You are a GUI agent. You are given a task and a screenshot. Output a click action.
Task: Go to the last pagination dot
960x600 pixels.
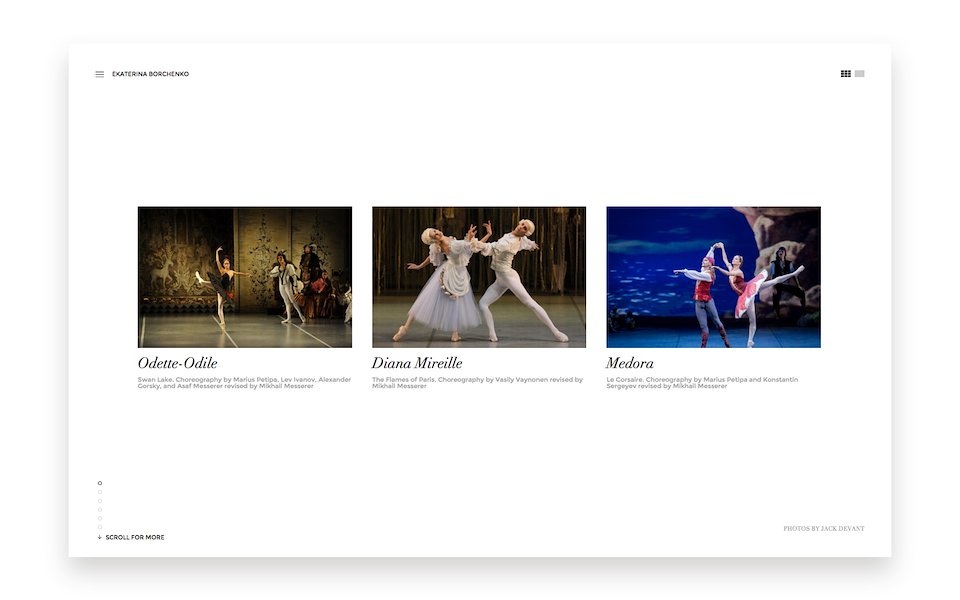[x=100, y=527]
